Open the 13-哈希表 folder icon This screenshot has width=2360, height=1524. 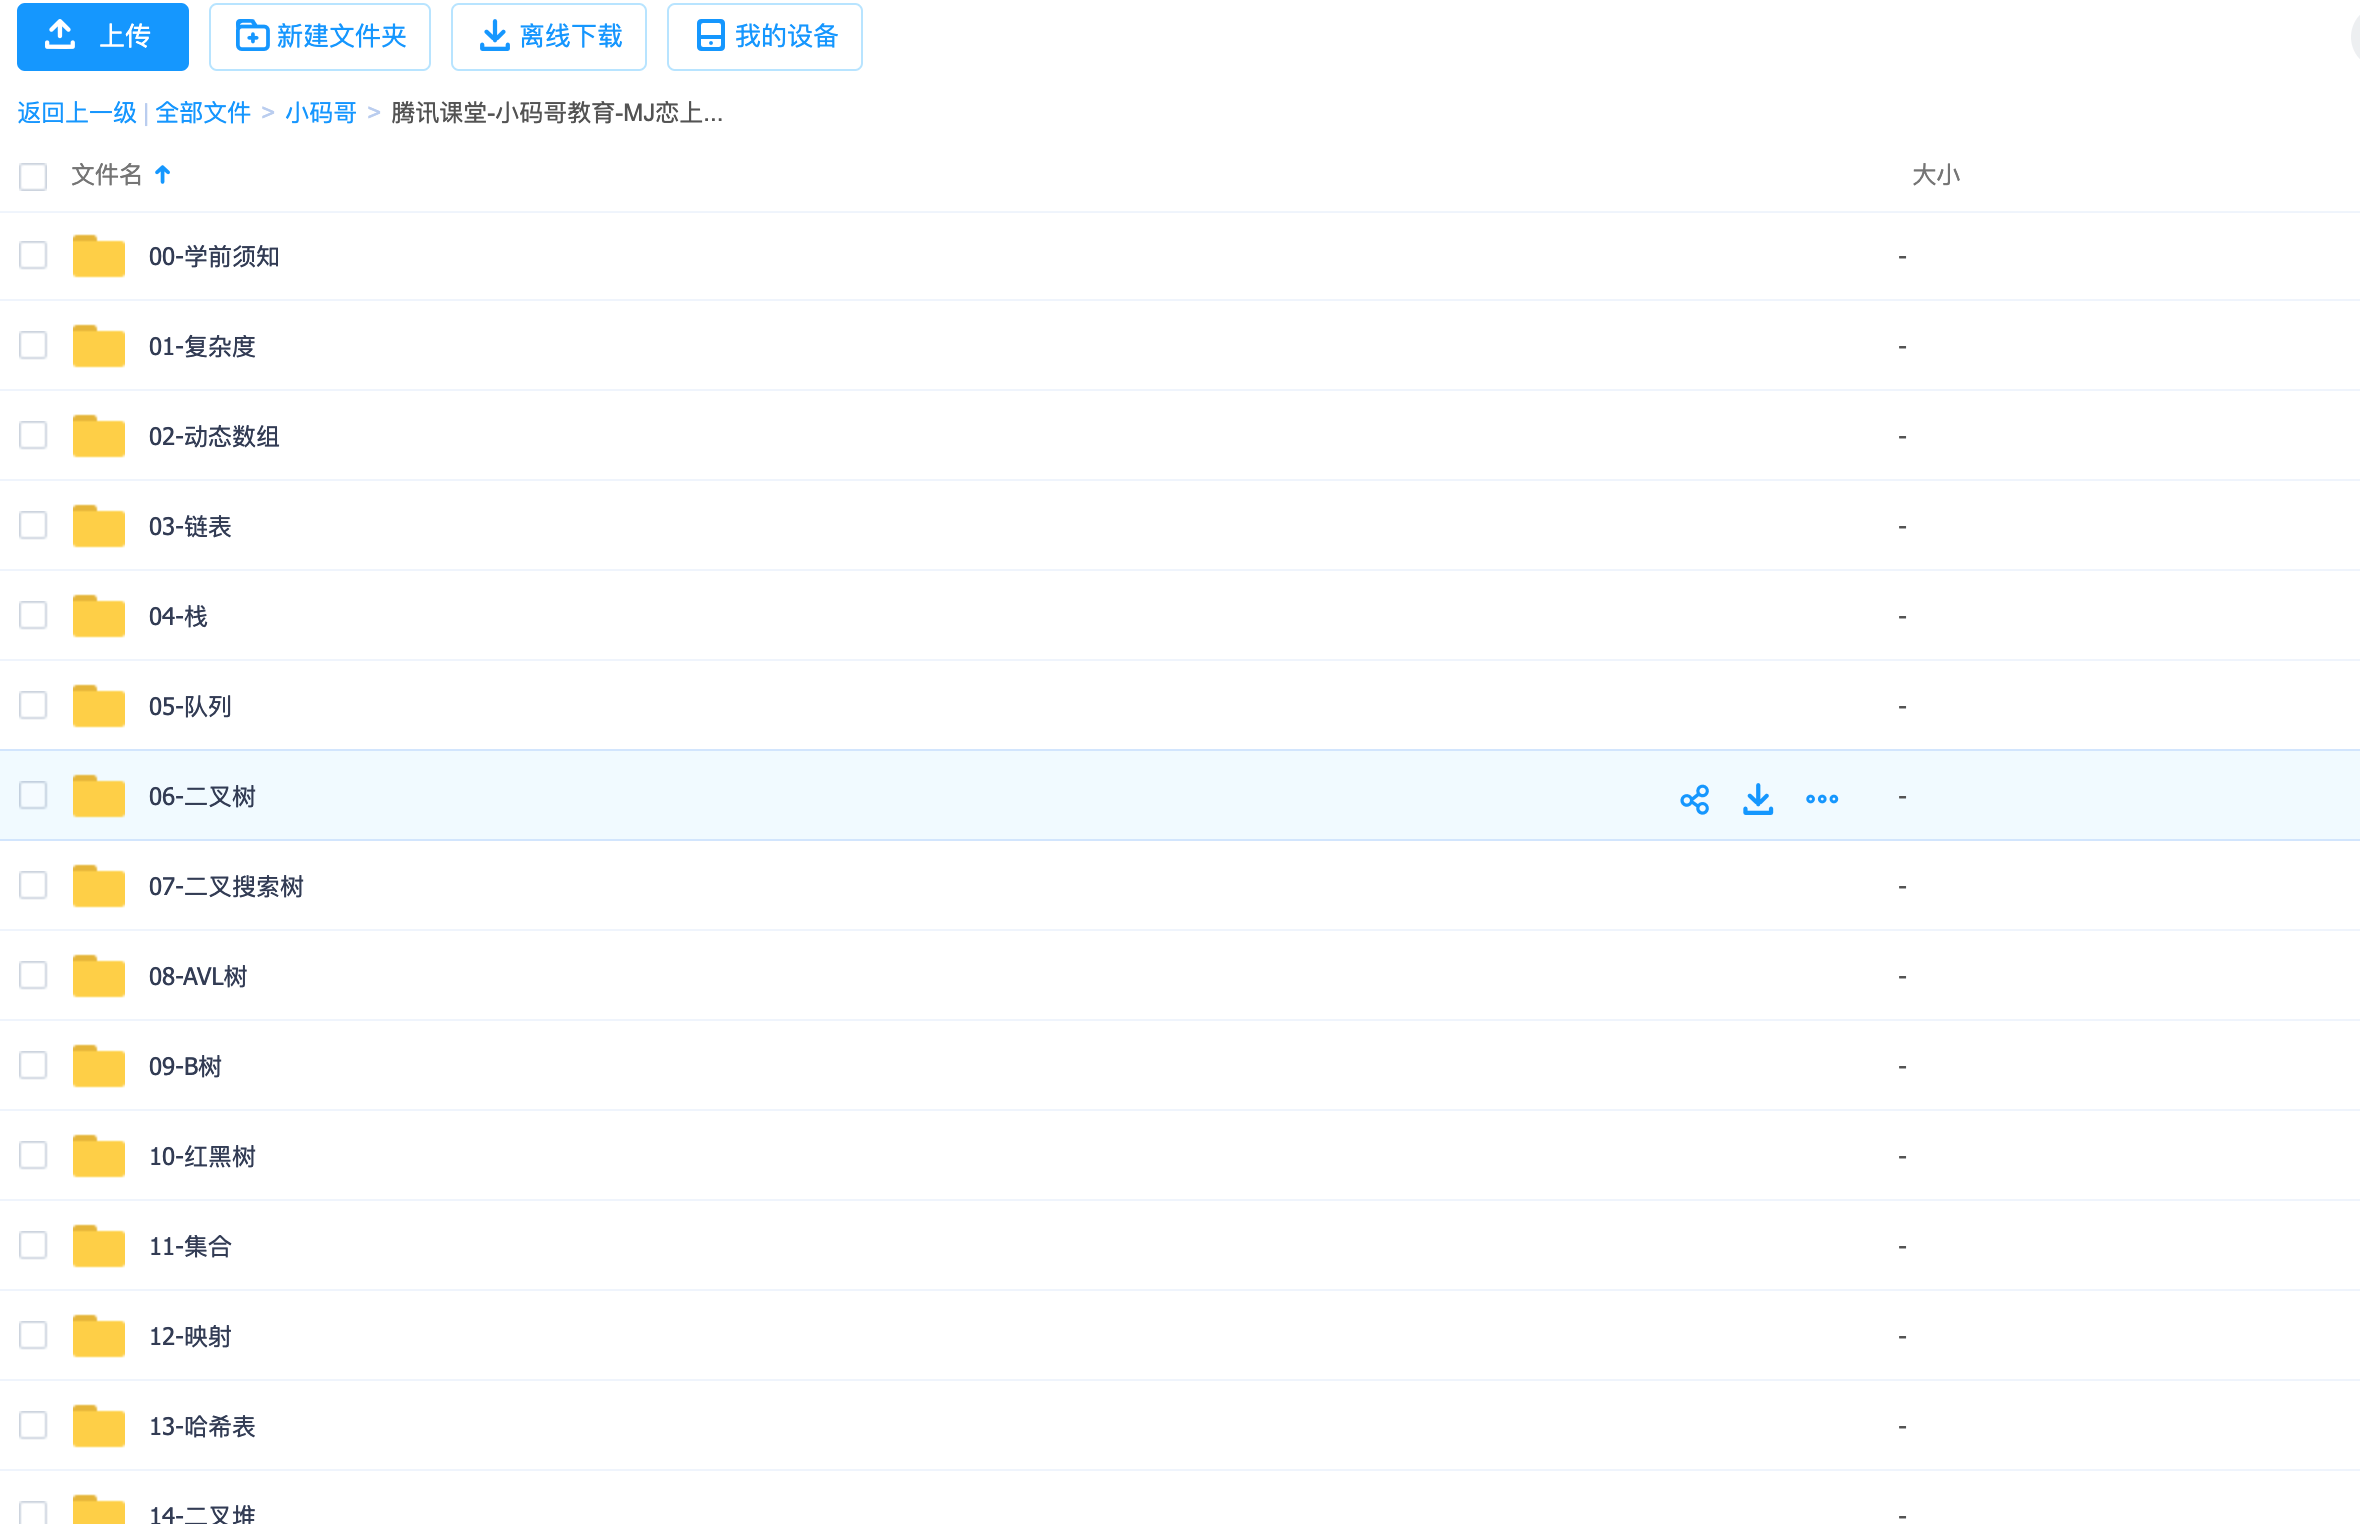99,1426
